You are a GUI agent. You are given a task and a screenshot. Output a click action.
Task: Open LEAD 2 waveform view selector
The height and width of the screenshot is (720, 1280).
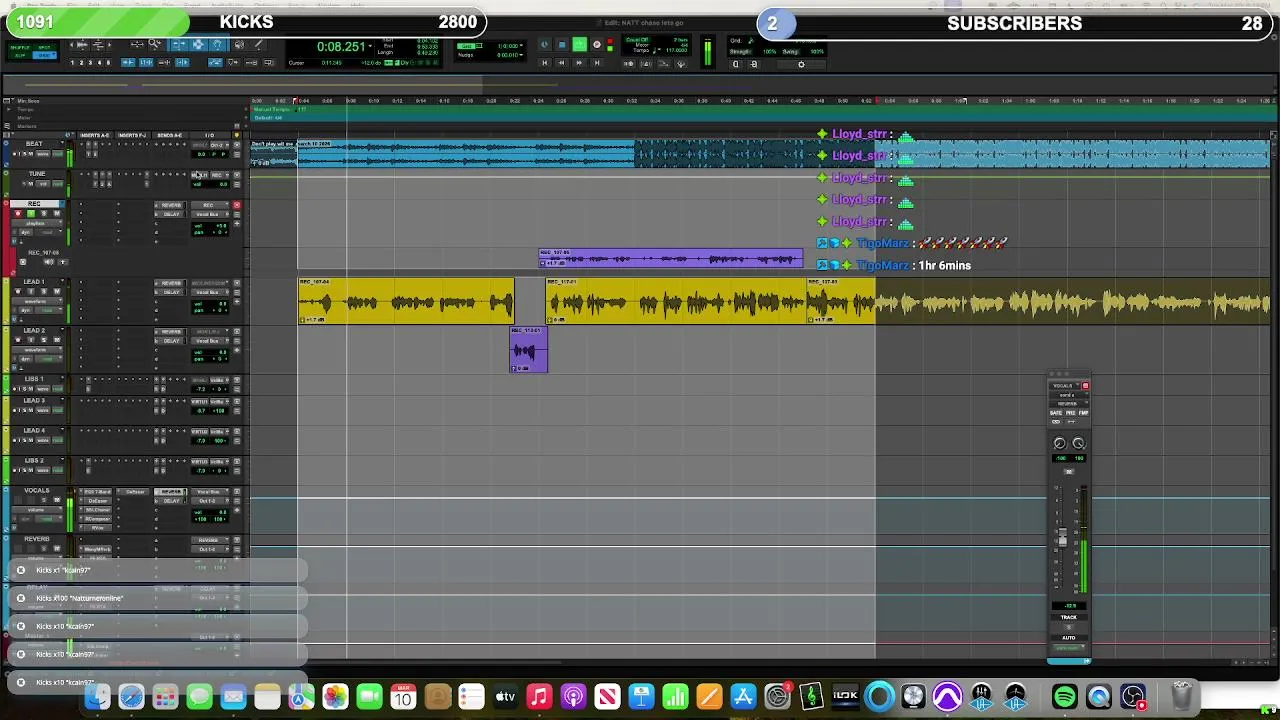tap(37, 350)
